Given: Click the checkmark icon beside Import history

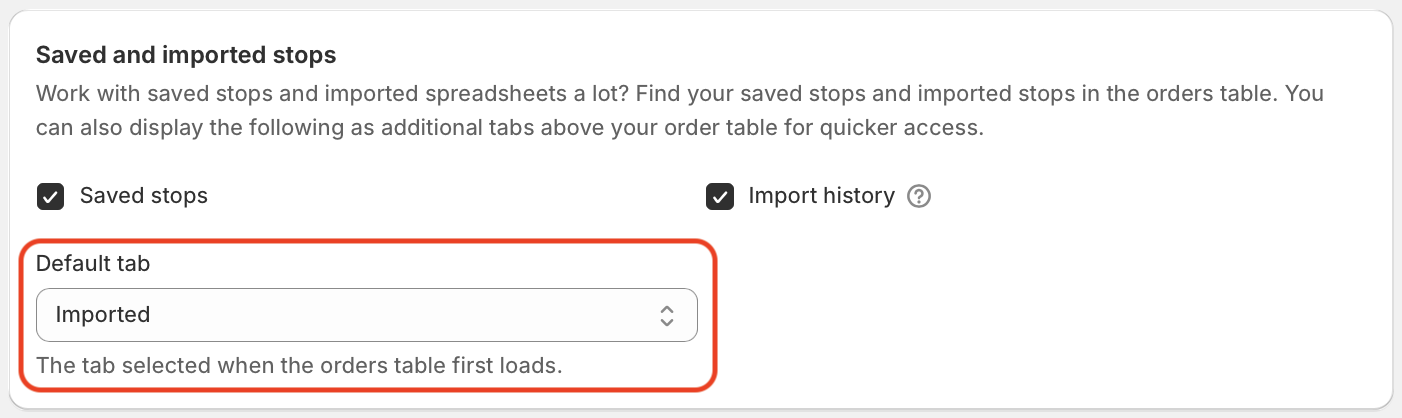Looking at the screenshot, I should [719, 196].
